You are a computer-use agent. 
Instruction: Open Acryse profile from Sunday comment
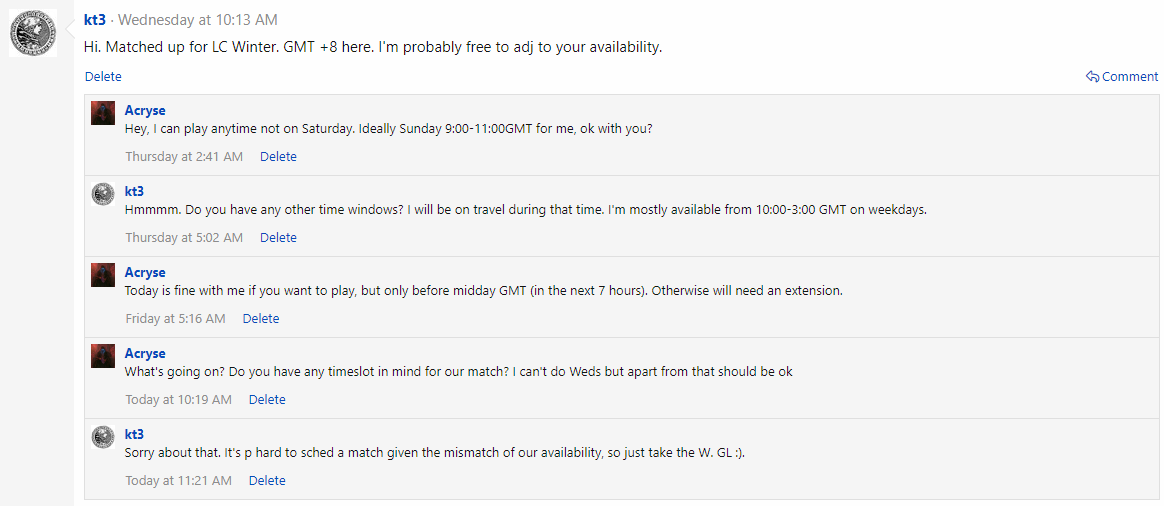click(x=145, y=110)
